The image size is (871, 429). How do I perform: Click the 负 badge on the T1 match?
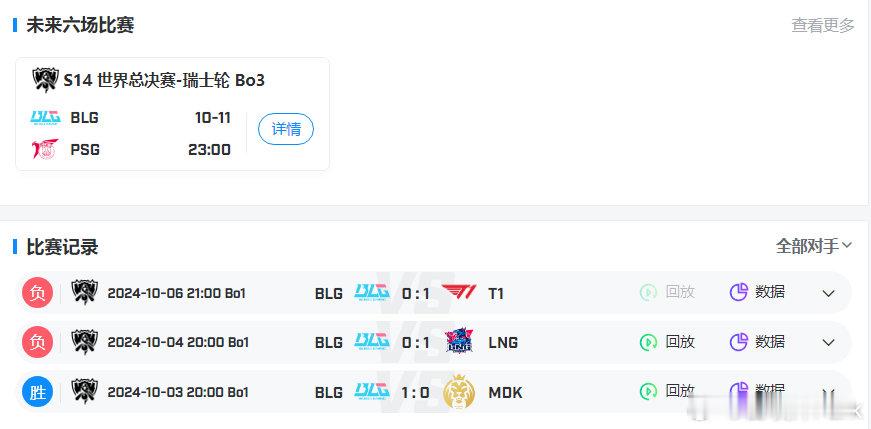click(x=38, y=292)
